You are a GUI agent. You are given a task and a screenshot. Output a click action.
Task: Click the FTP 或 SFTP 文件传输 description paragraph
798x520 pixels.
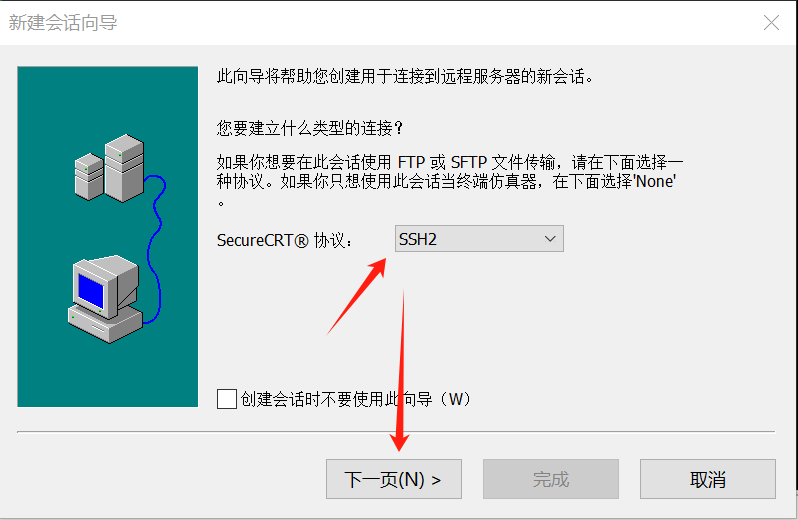(450, 181)
